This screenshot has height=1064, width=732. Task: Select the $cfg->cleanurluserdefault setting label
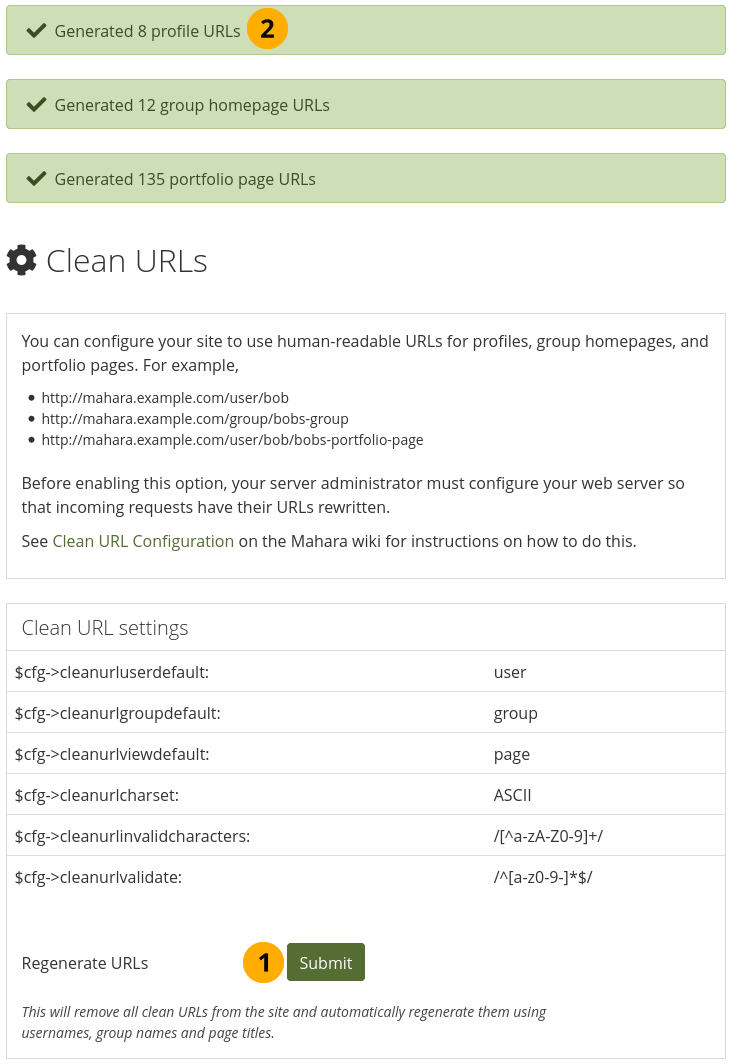point(112,672)
